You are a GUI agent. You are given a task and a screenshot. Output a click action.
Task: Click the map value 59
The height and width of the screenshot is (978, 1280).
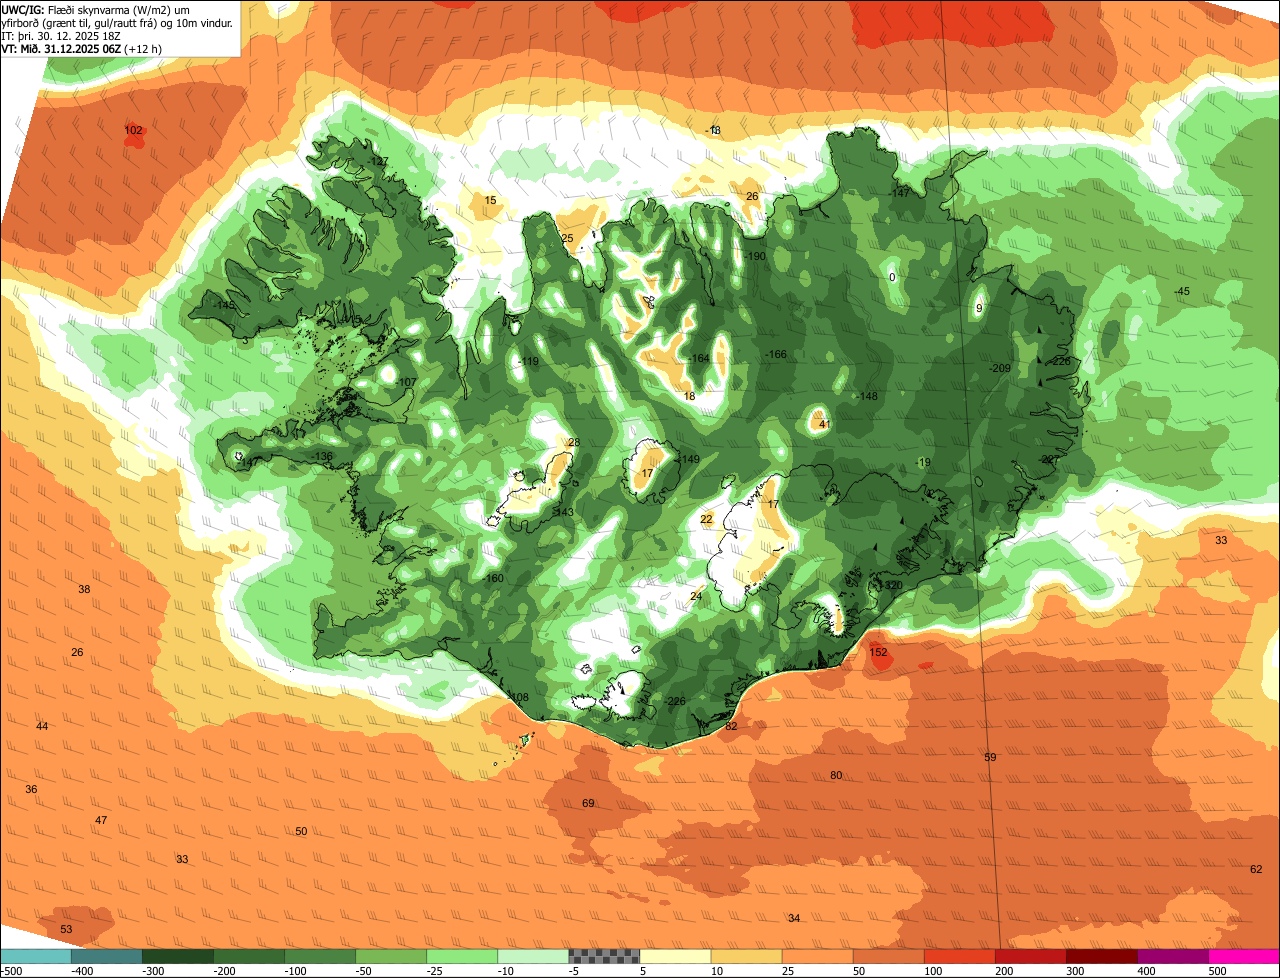(x=991, y=758)
